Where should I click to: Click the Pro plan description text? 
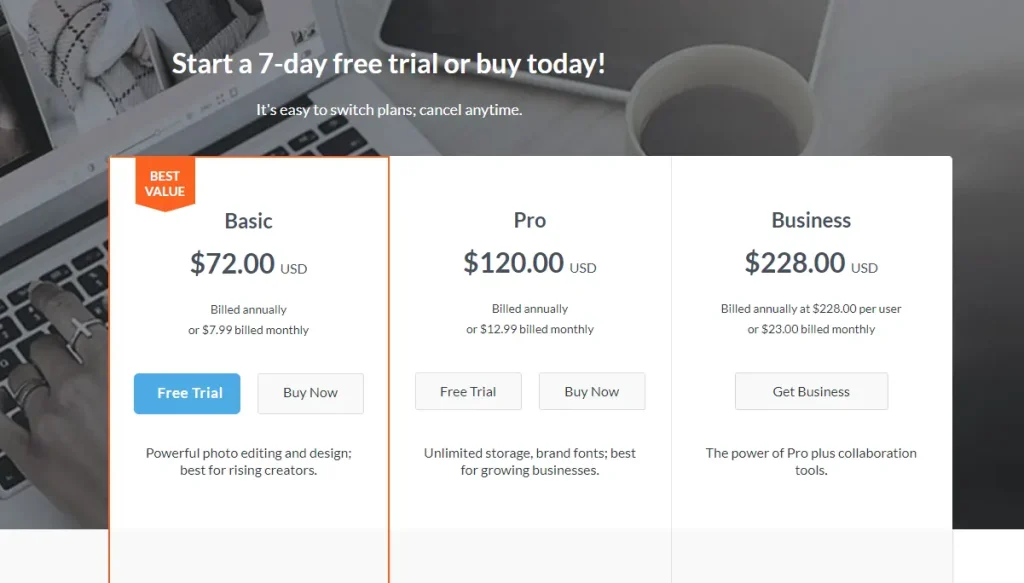529,461
